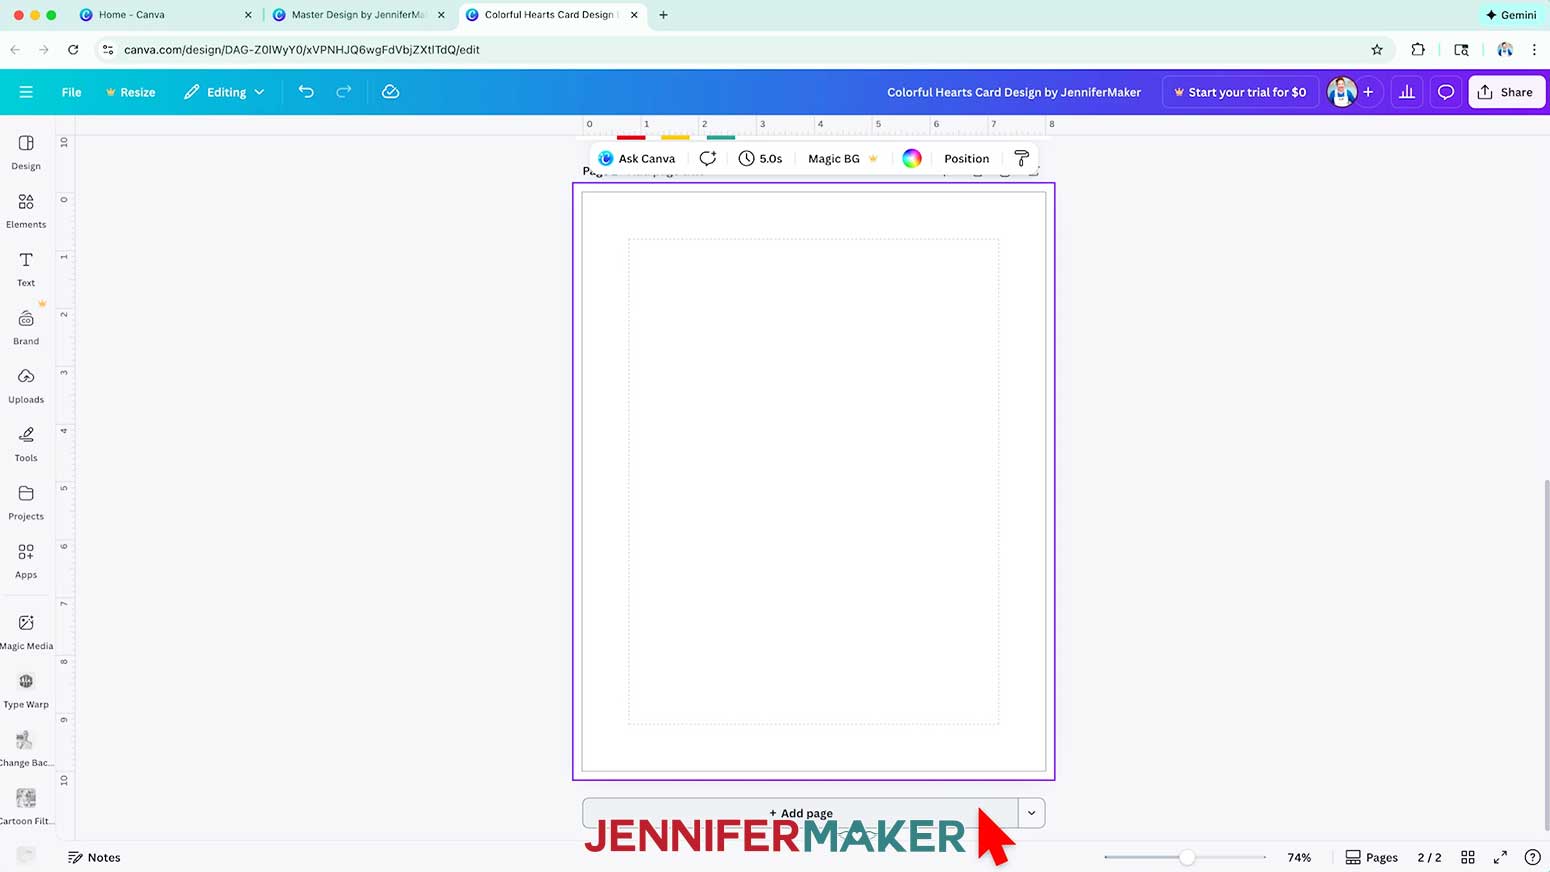Enter fullscreen present mode
This screenshot has width=1550, height=872.
(x=1500, y=857)
